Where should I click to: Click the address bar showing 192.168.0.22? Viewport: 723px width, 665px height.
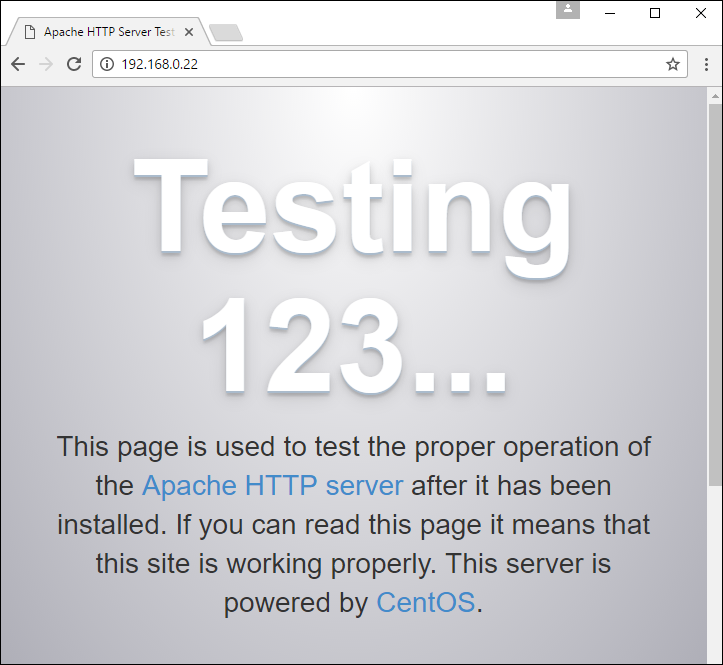click(x=390, y=64)
